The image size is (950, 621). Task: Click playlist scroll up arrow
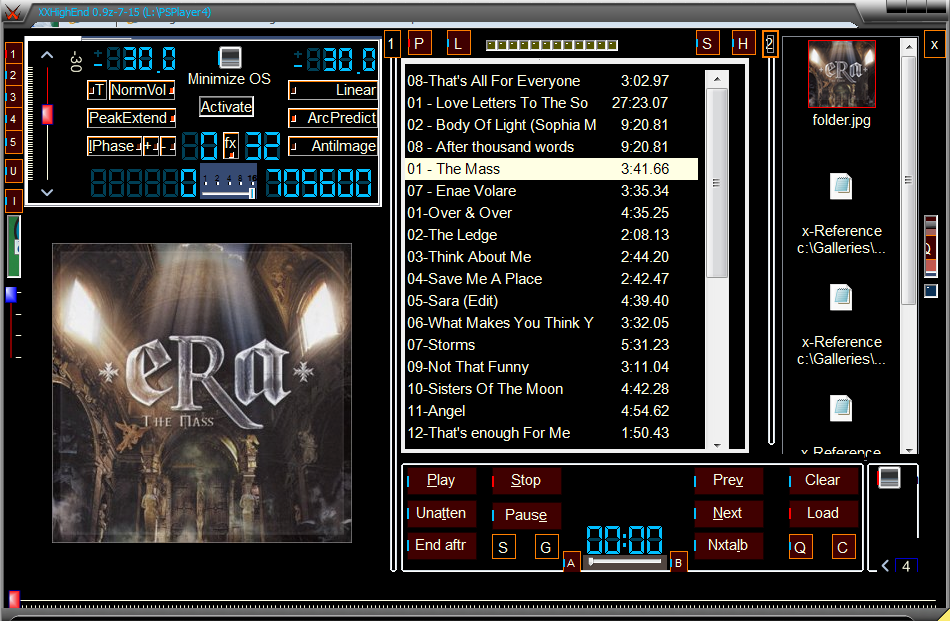717,79
